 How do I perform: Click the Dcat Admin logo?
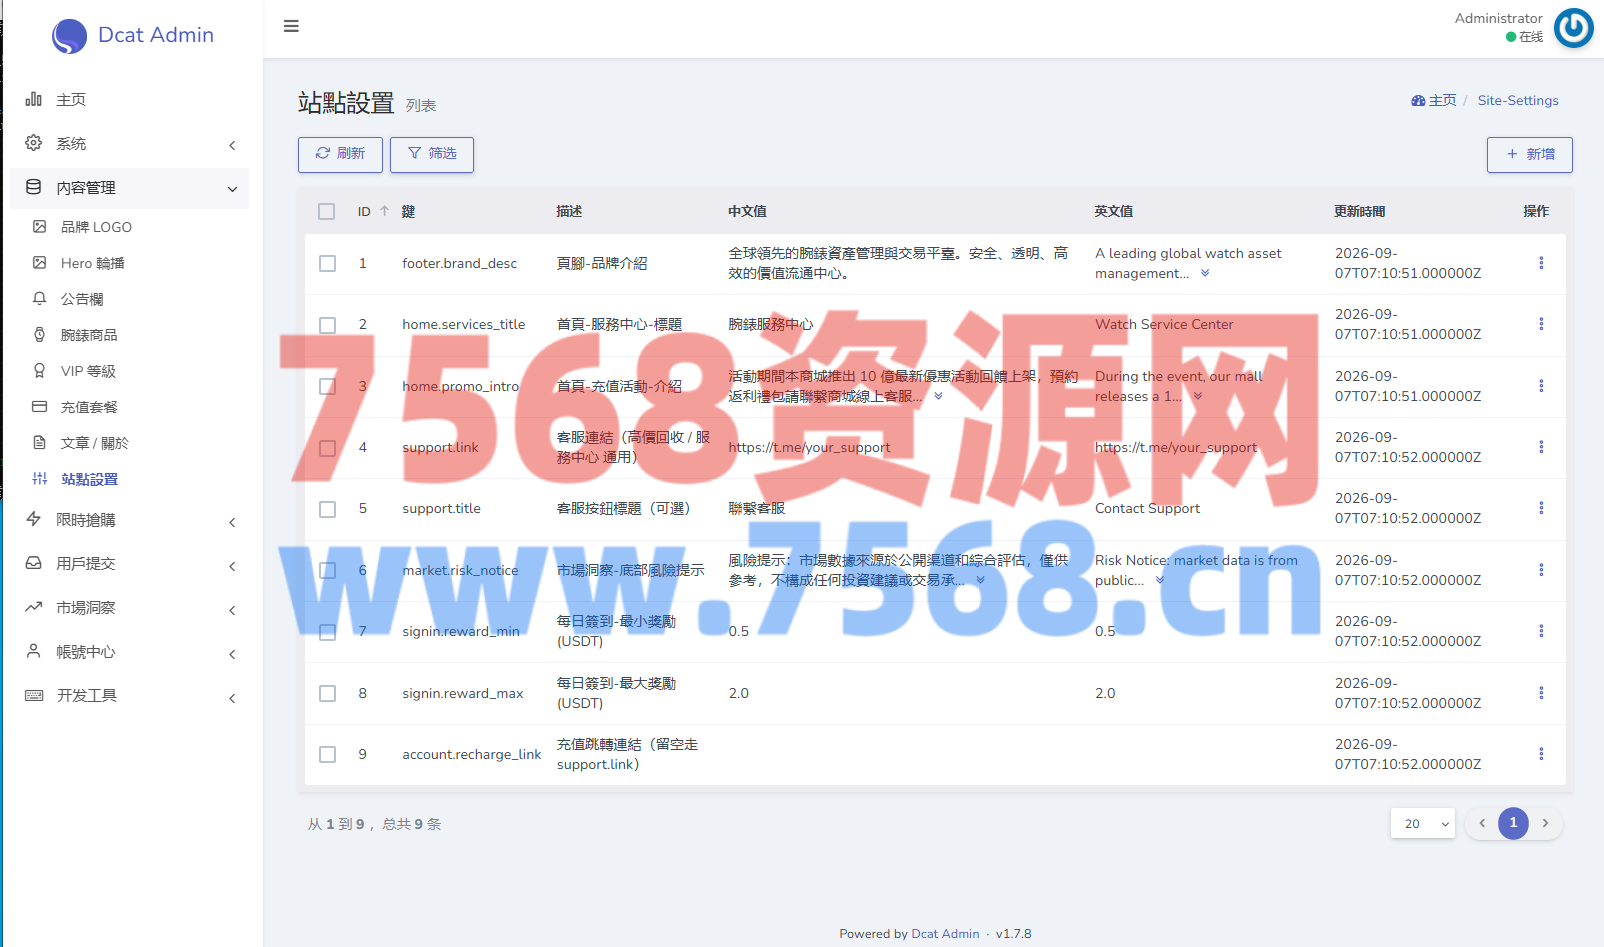pos(133,35)
